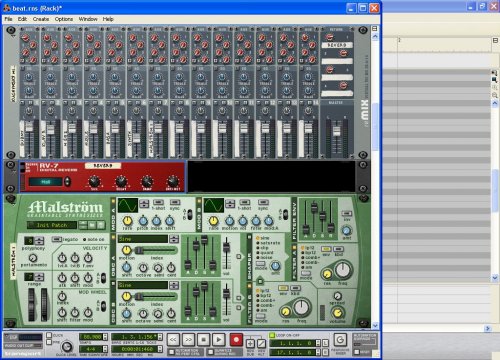Click the Malström yellow master volume knob

click(337, 313)
